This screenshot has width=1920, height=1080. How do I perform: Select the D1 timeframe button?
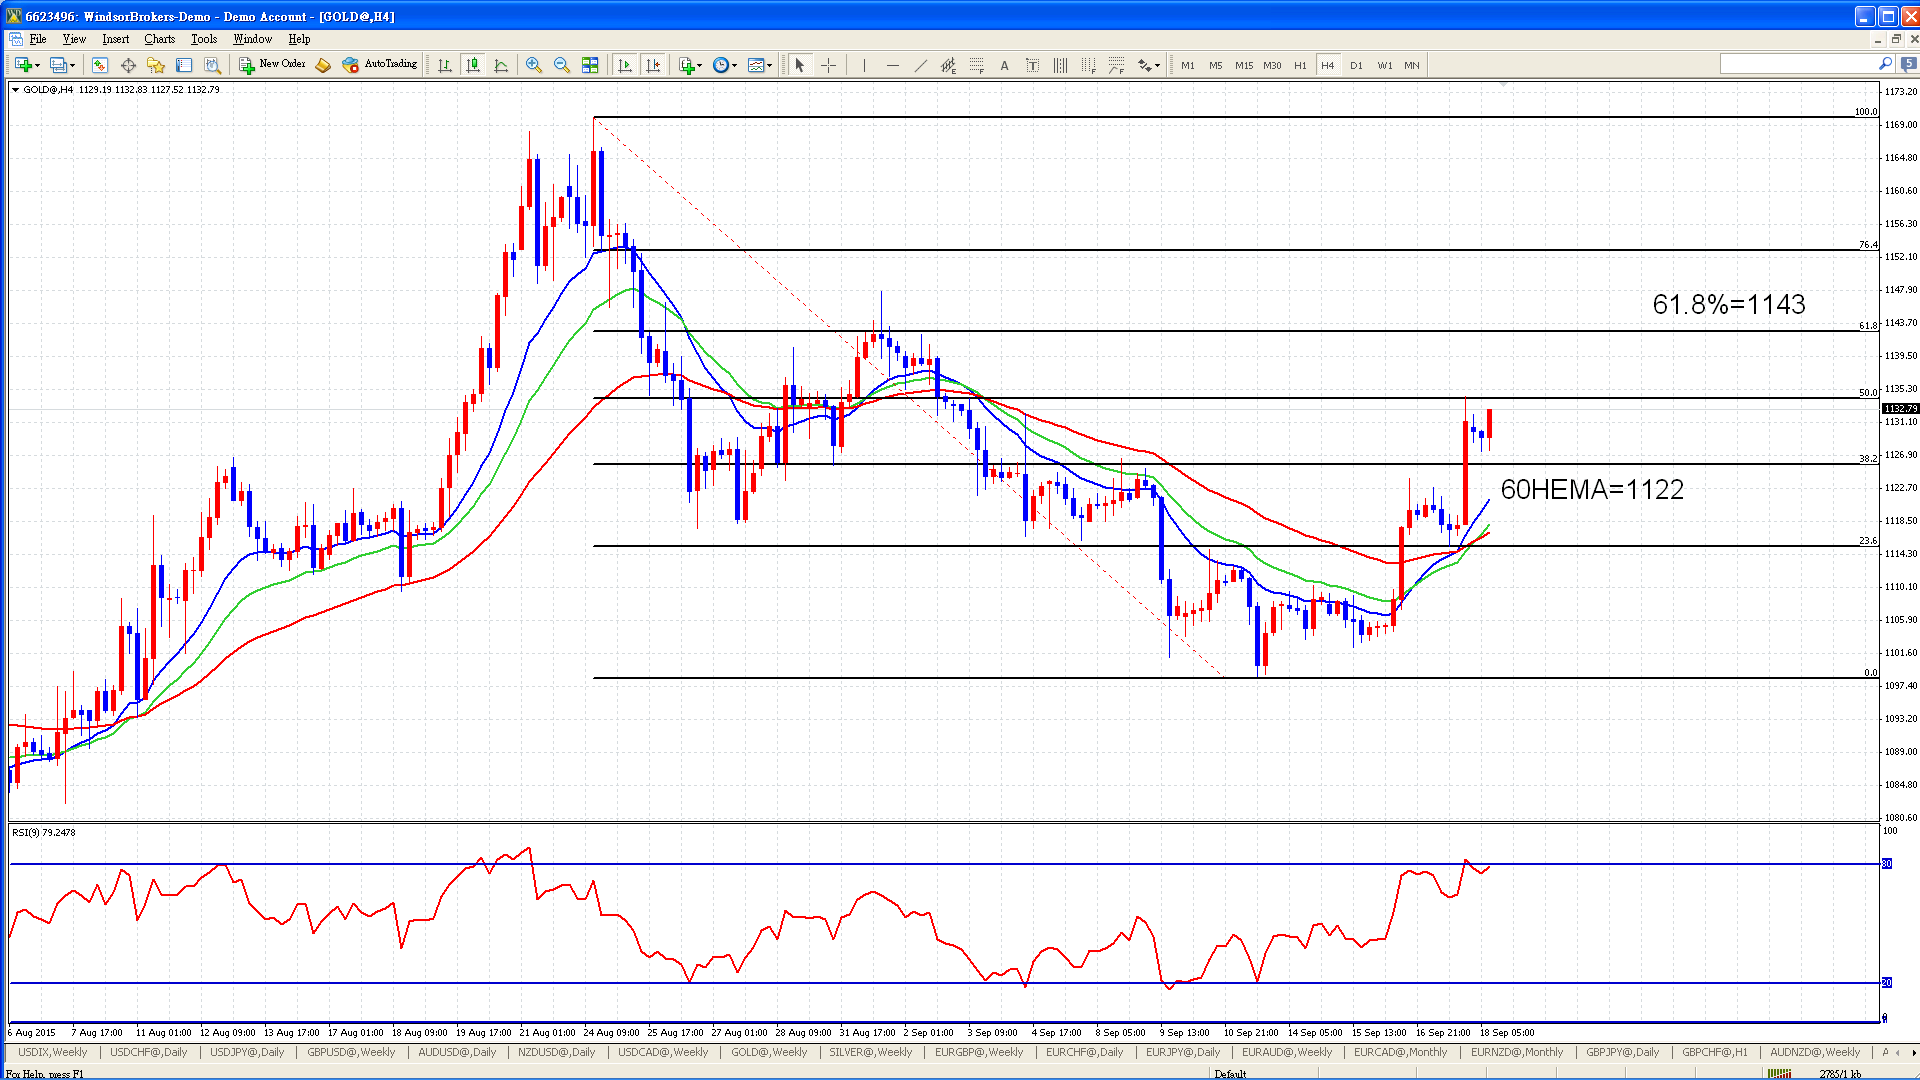pyautogui.click(x=1356, y=65)
